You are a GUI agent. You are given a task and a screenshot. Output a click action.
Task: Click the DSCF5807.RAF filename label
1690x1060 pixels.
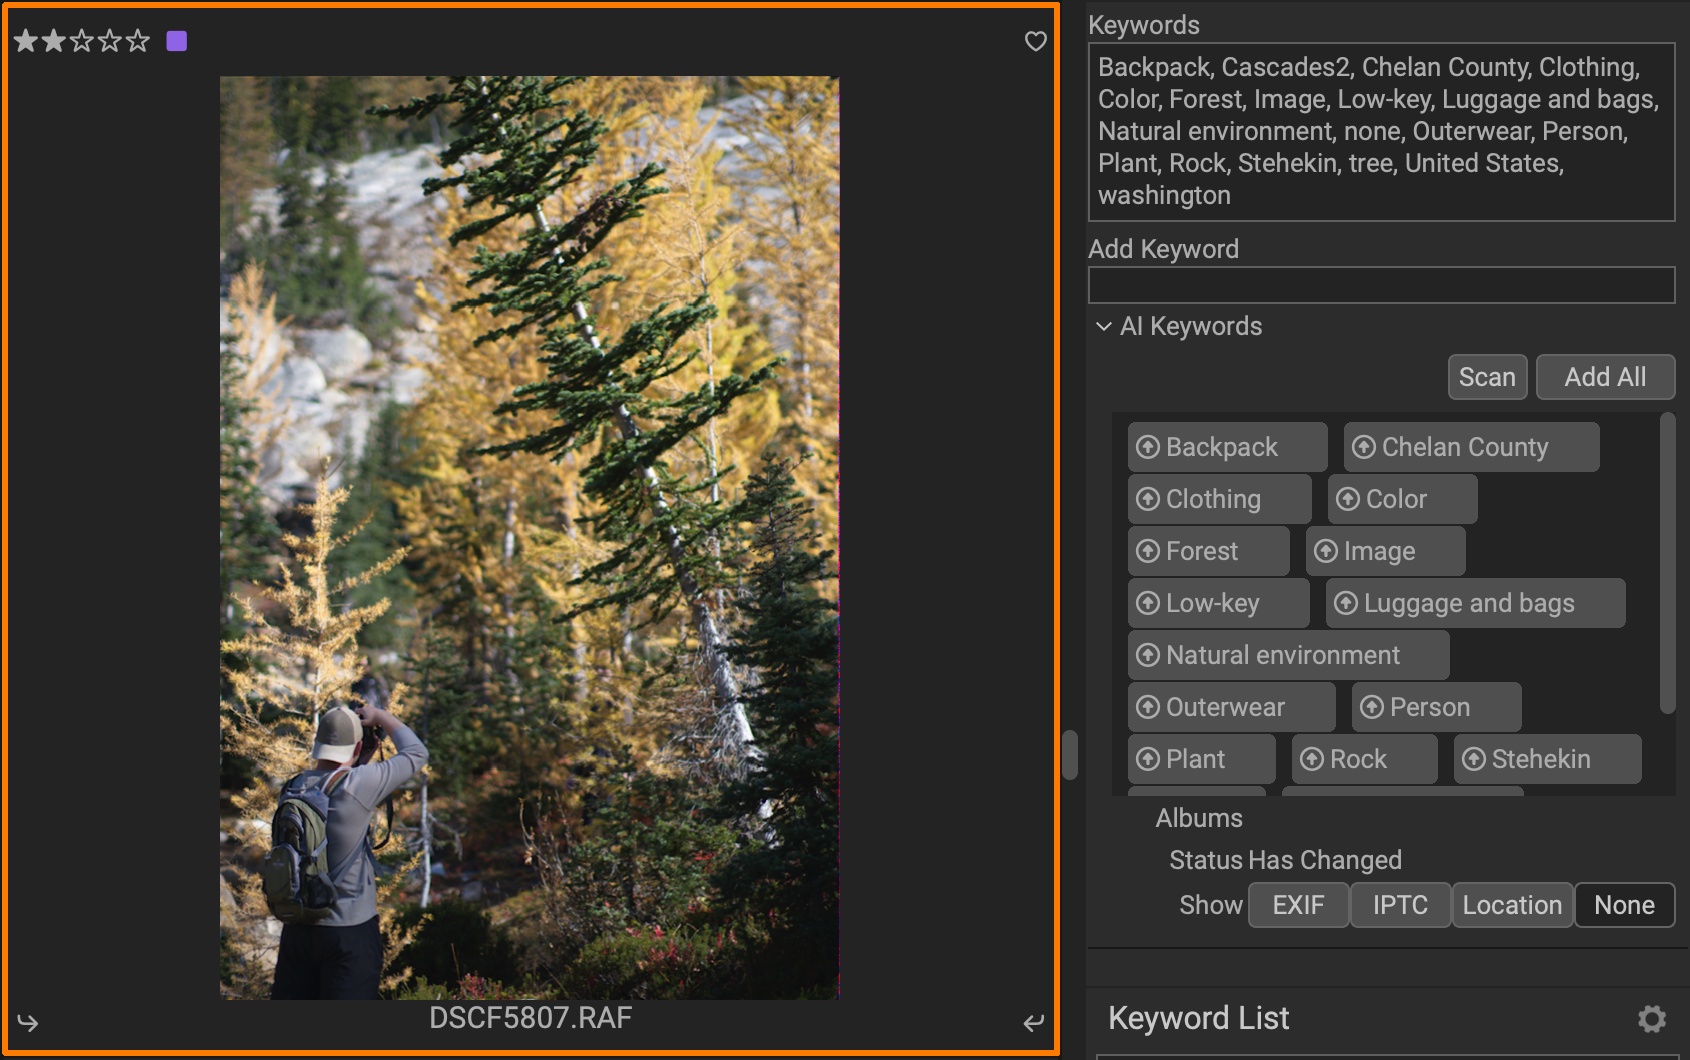point(530,1018)
